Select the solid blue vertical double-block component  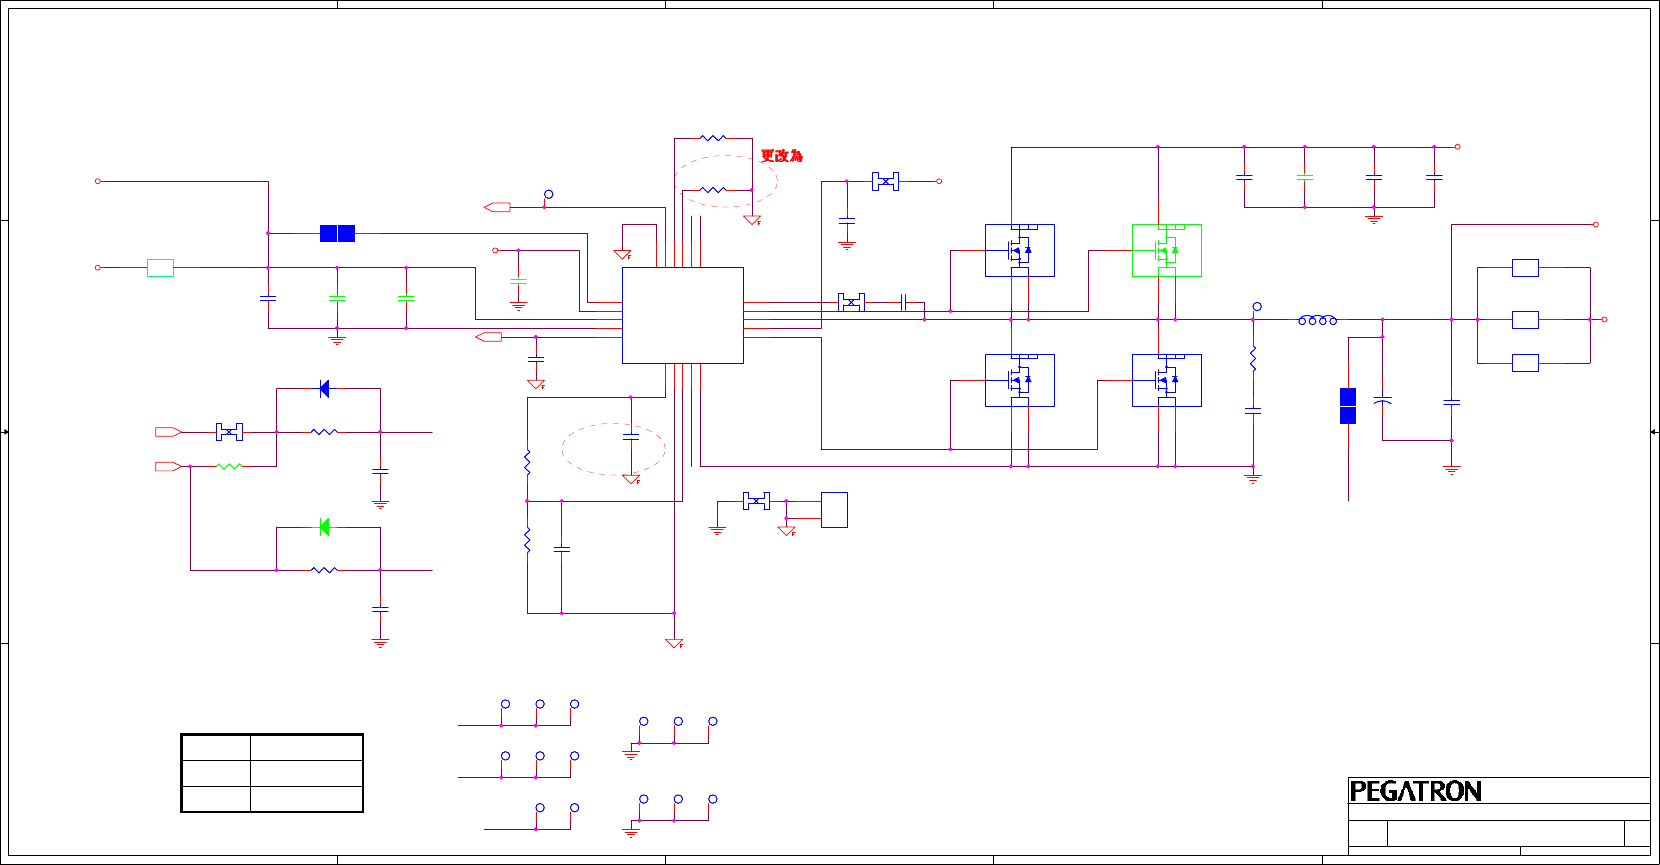point(1348,406)
